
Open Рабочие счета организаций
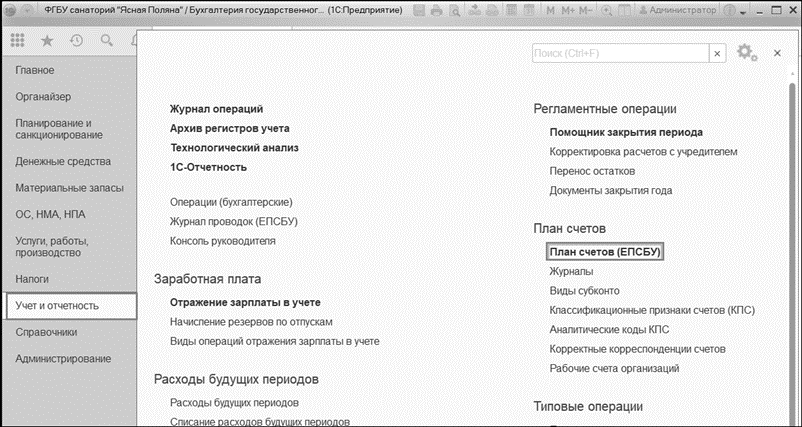614,369
